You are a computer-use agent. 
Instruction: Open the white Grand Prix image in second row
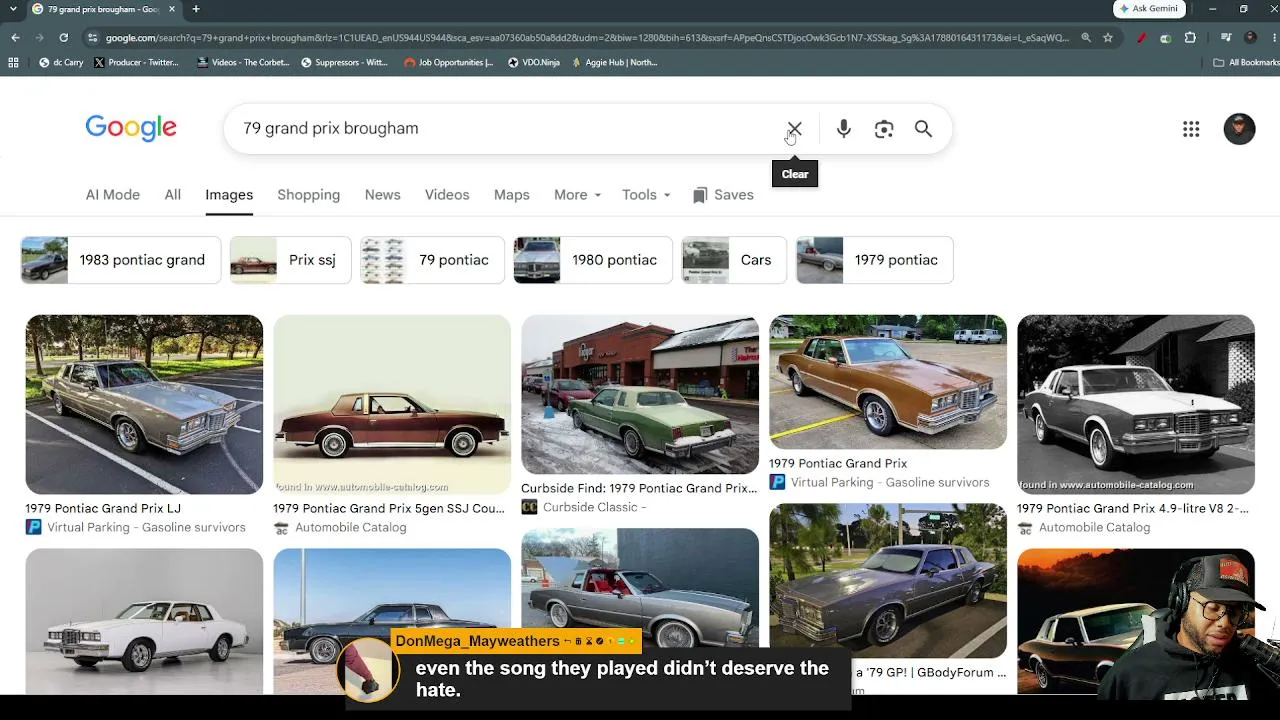tap(144, 621)
